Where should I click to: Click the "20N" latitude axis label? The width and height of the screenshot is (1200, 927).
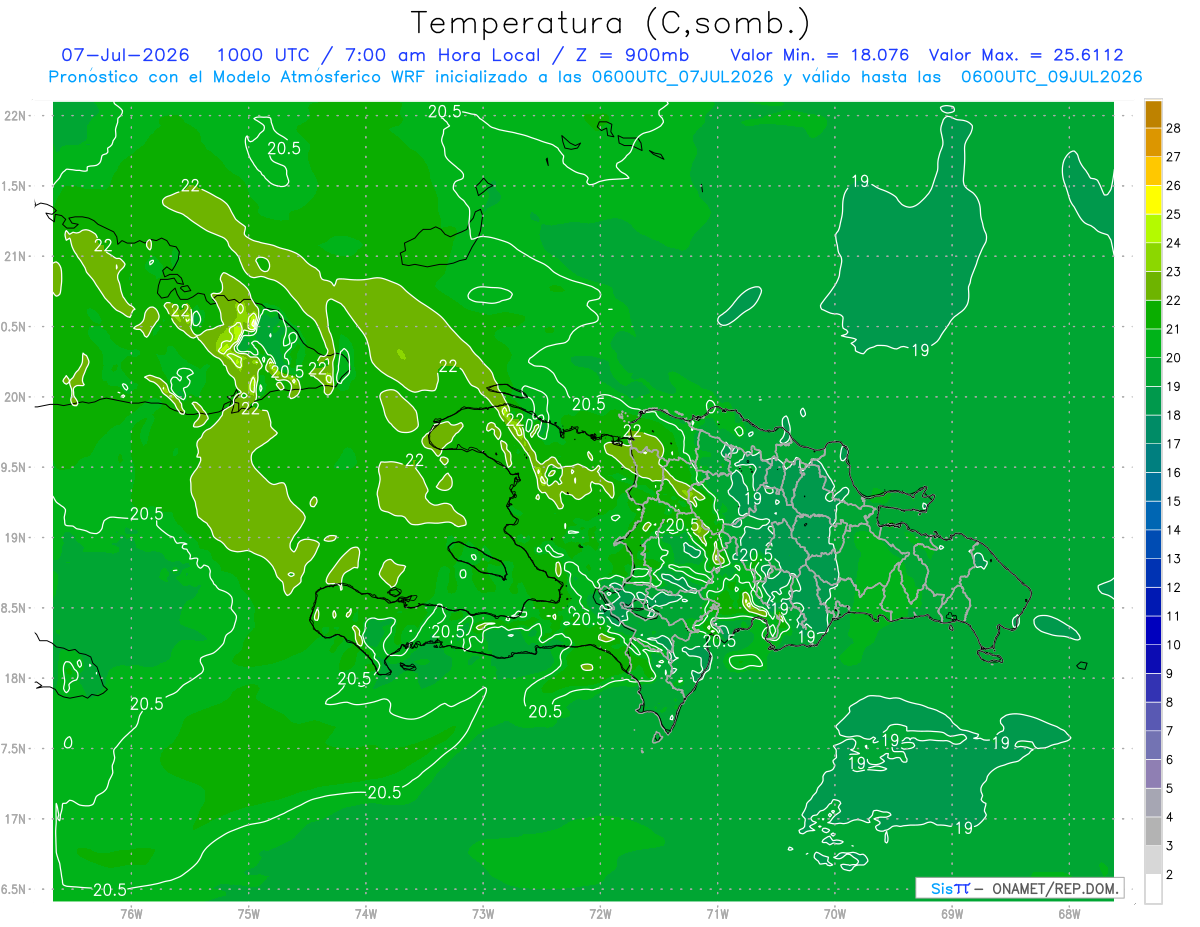coord(15,397)
